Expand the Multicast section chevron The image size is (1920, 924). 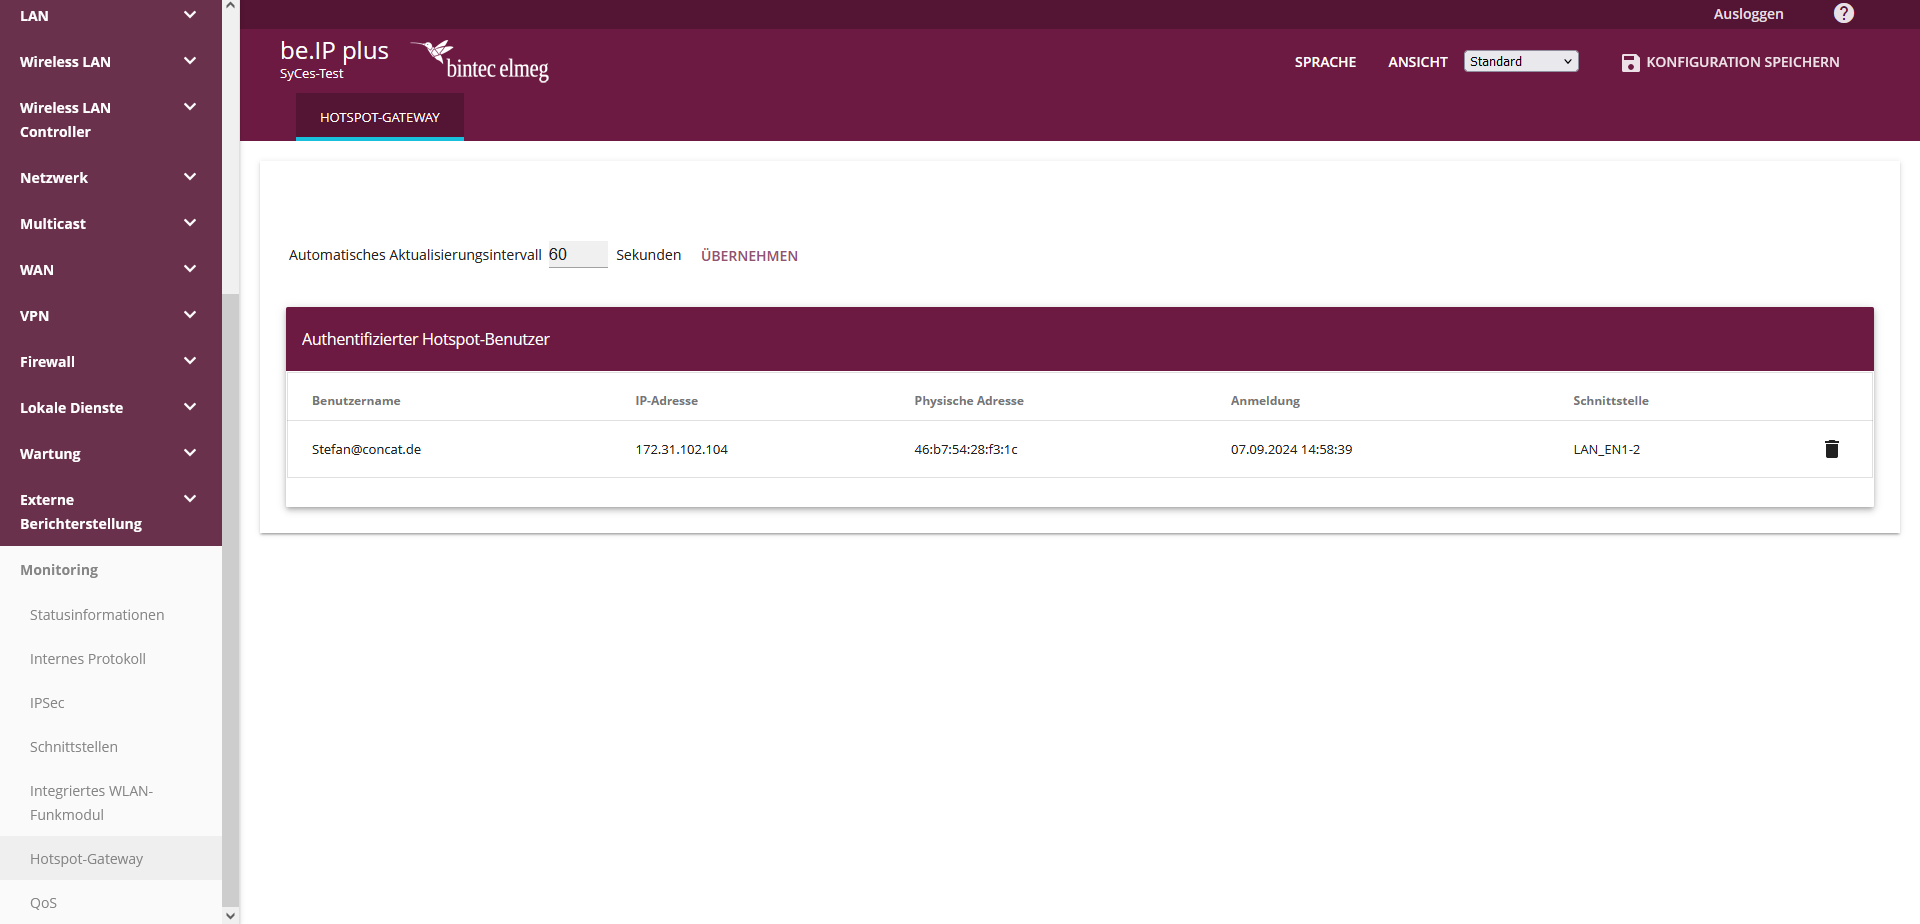click(190, 223)
